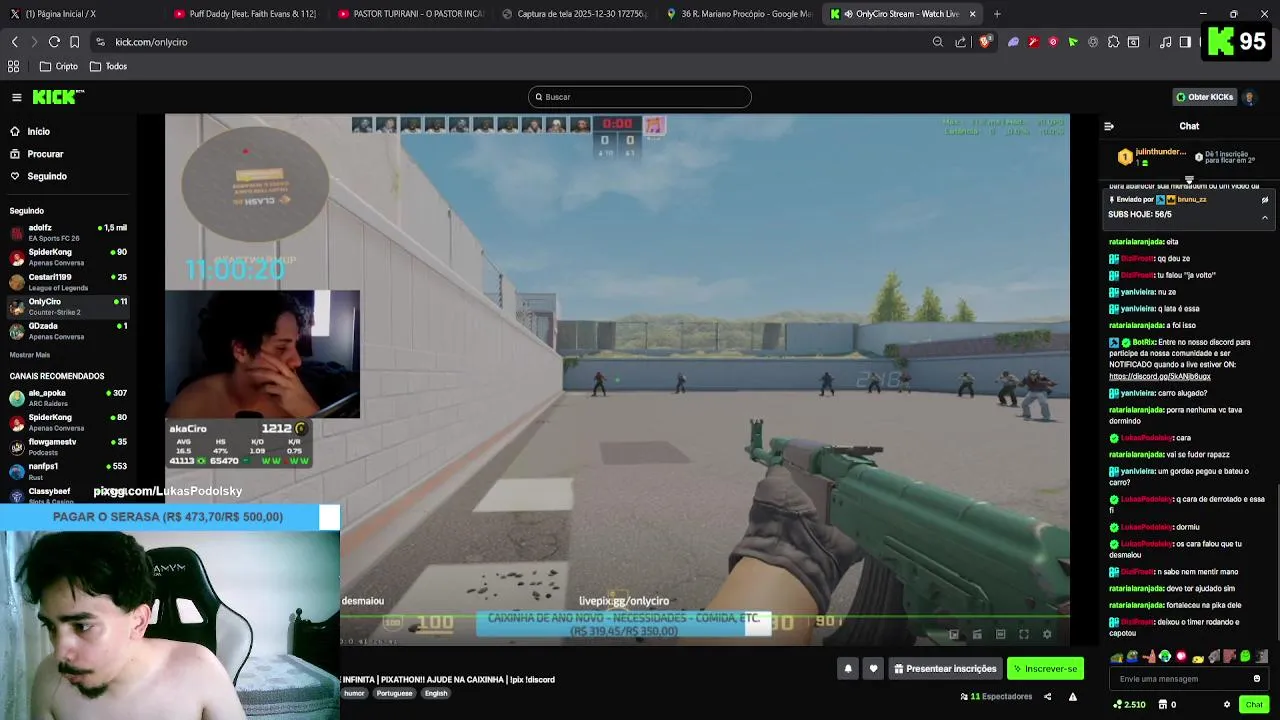Share the stream via share icon
This screenshot has height=720, width=1280.
(x=1047, y=697)
